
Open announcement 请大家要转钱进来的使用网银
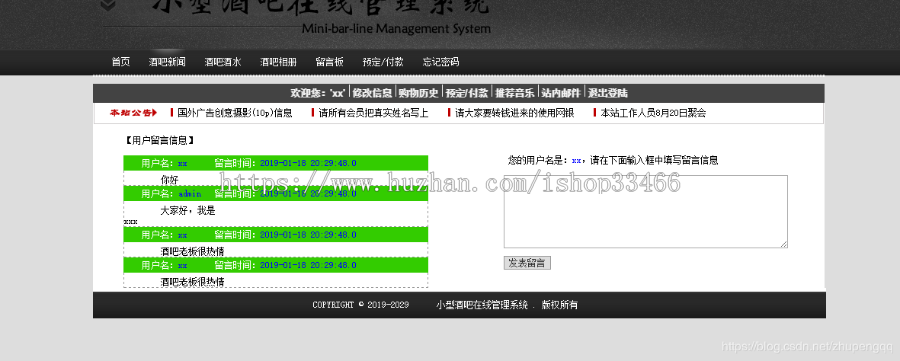[514, 113]
